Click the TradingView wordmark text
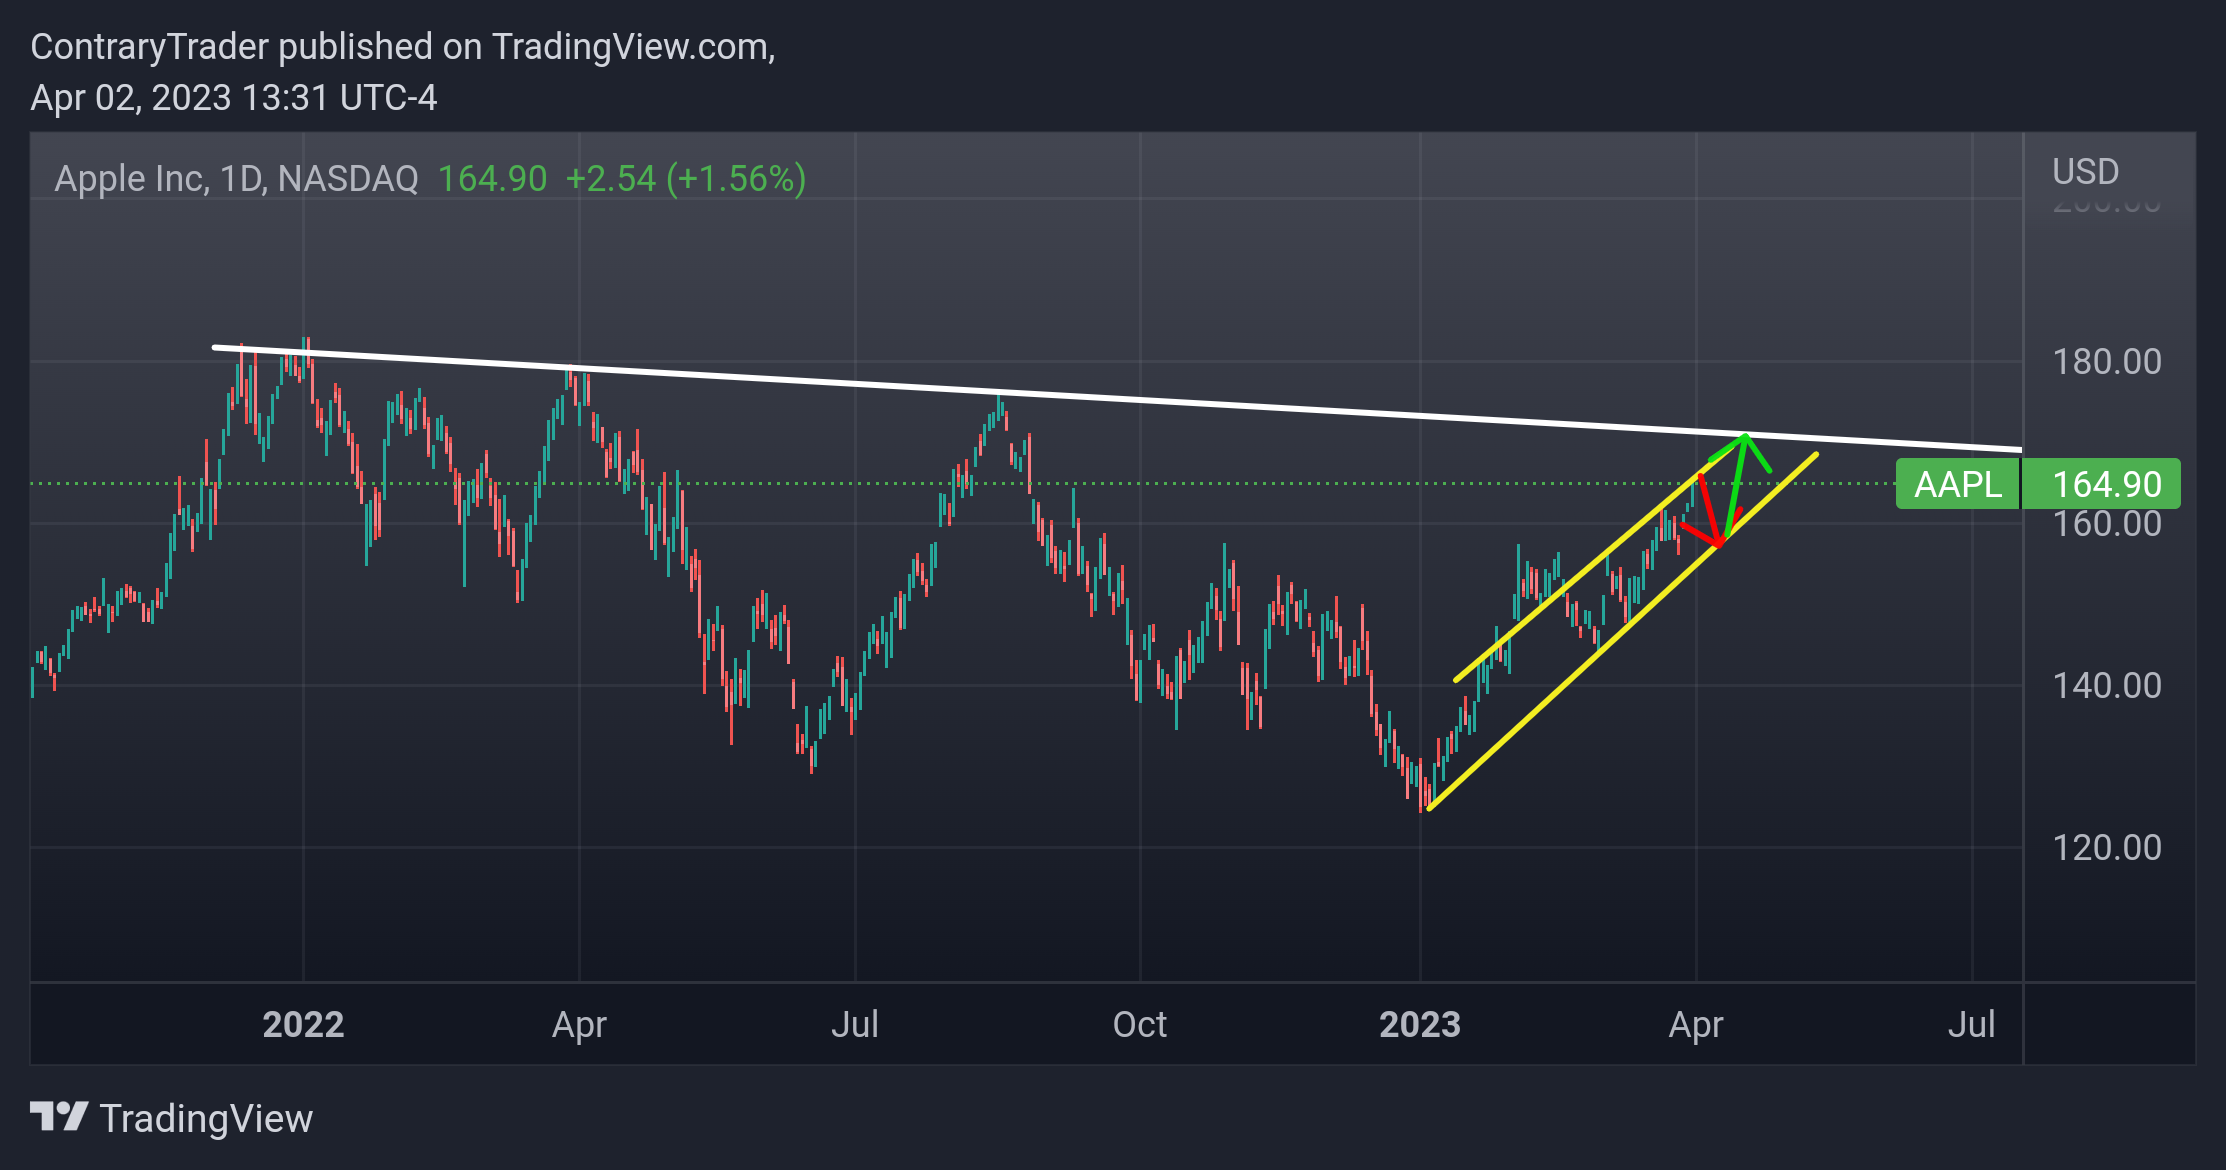 point(206,1119)
